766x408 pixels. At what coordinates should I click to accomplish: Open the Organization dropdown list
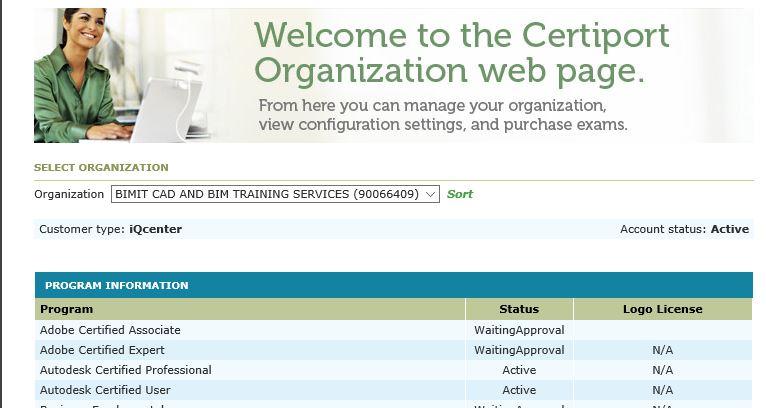tap(275, 194)
